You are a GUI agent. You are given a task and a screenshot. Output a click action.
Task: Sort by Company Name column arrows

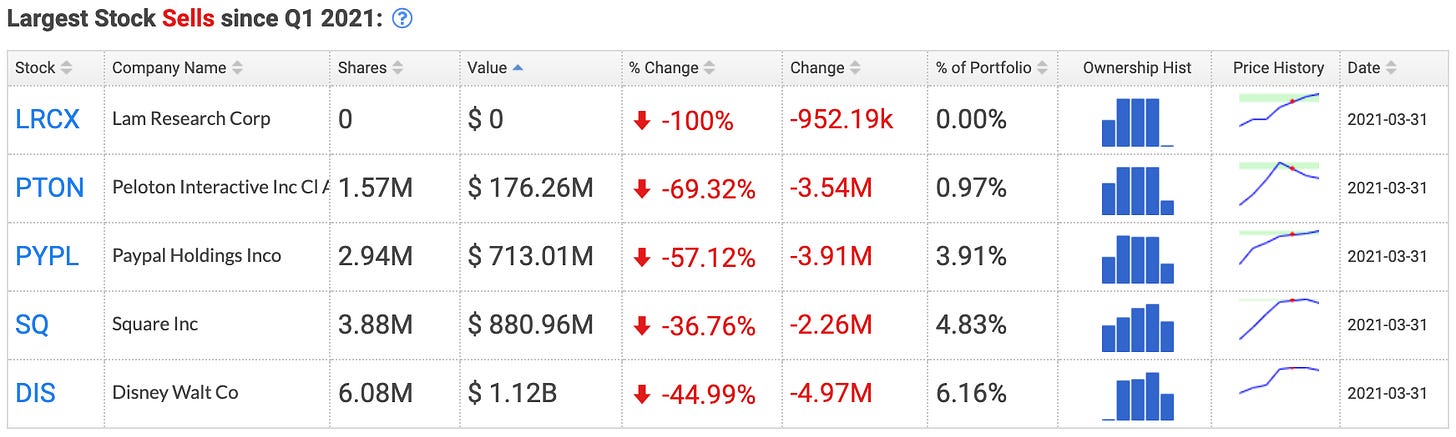click(x=238, y=68)
